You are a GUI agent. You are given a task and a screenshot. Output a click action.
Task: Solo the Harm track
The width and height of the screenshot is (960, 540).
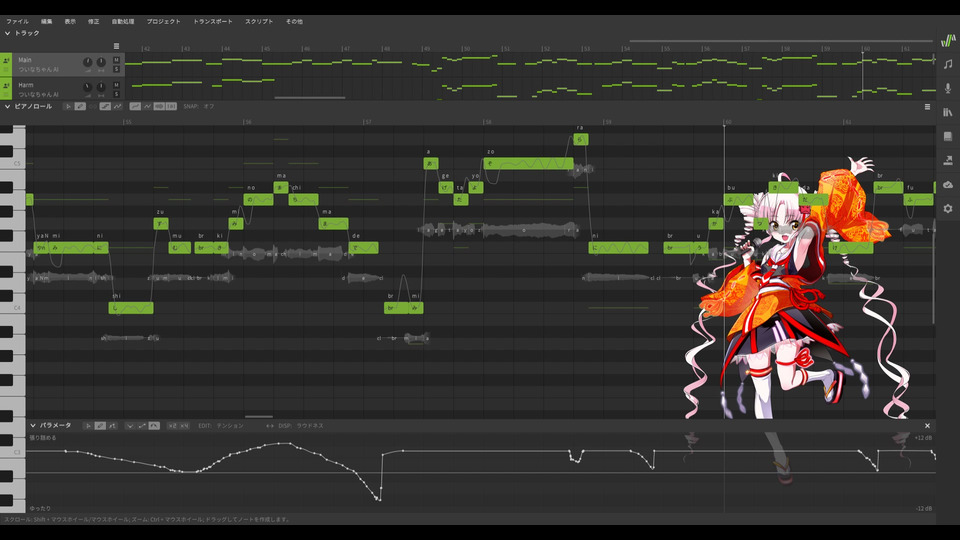pos(116,94)
